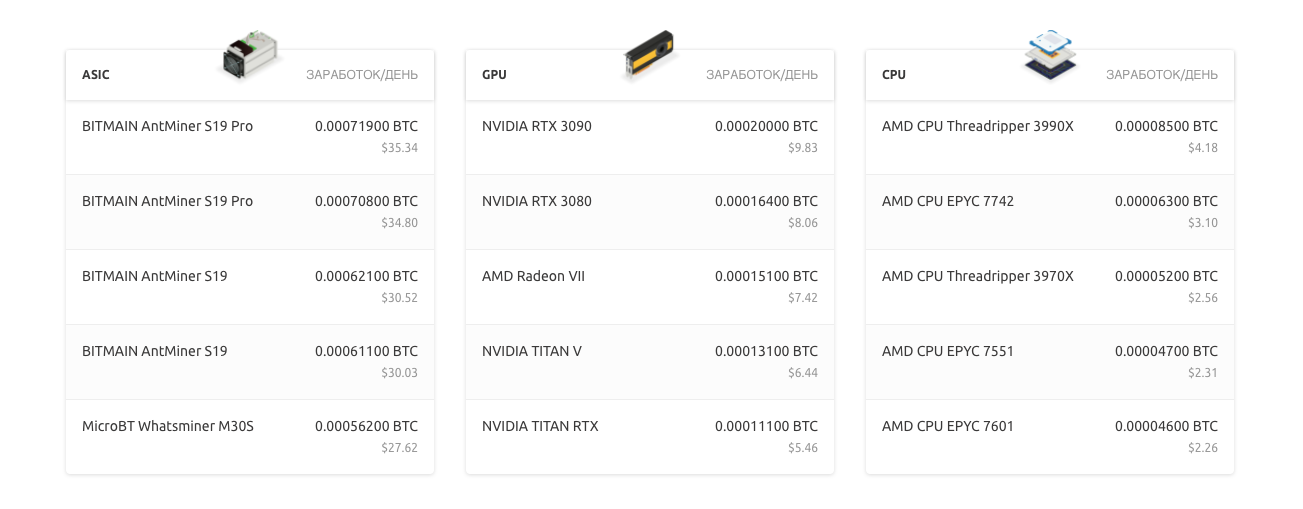Click the ASIC miner device icon
The image size is (1303, 509).
point(250,56)
